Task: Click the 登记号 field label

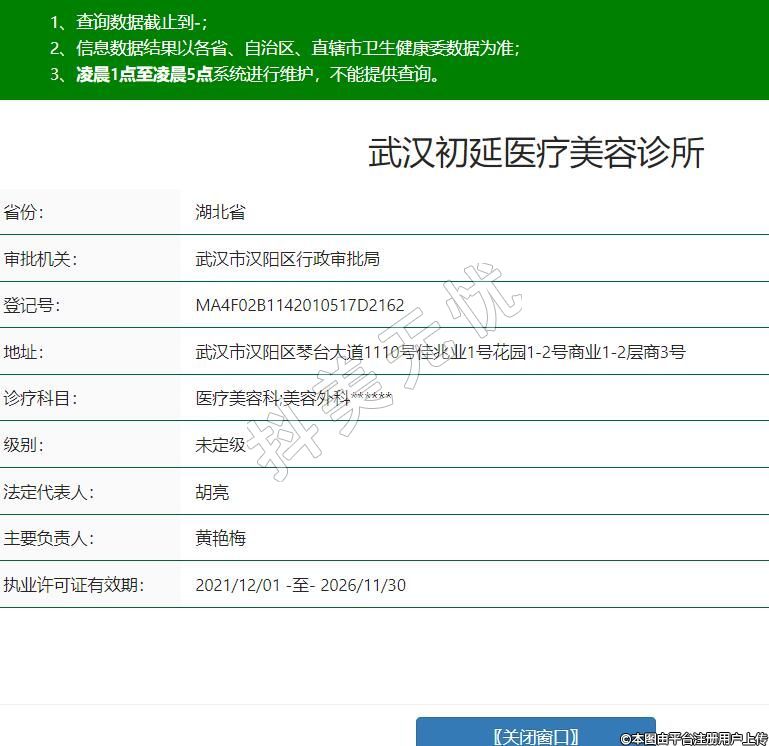Action: 32,305
